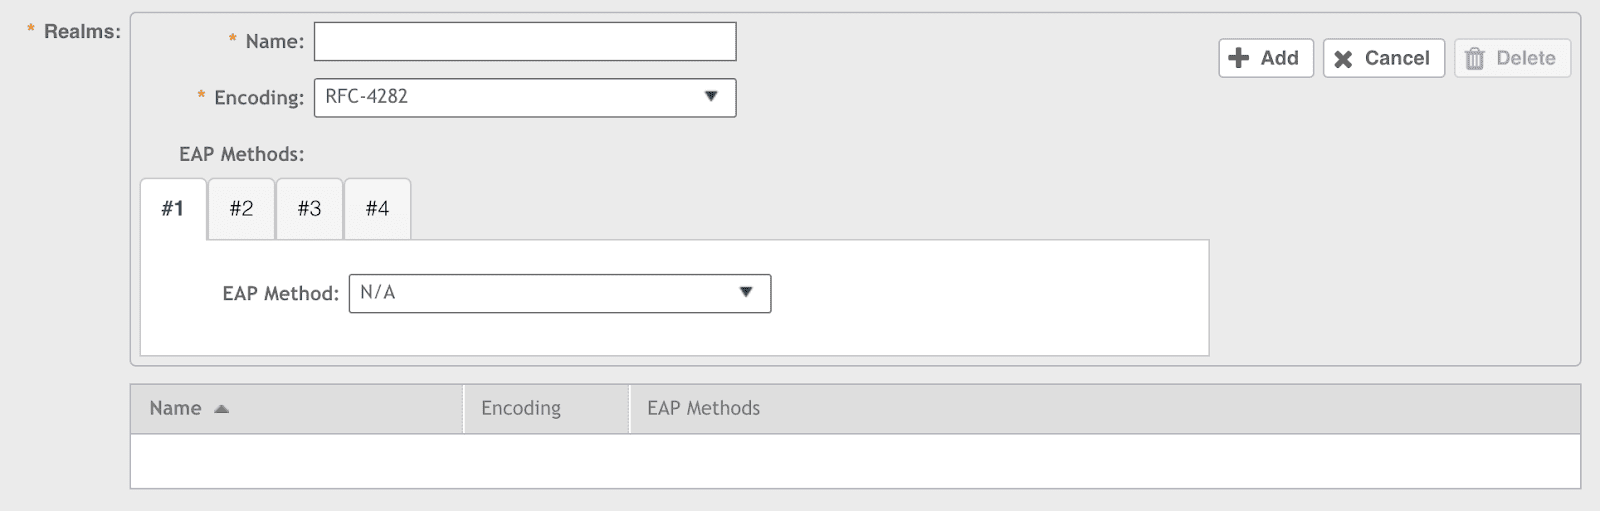
Task: Switch to EAP Methods tab #1
Action: click(x=173, y=209)
